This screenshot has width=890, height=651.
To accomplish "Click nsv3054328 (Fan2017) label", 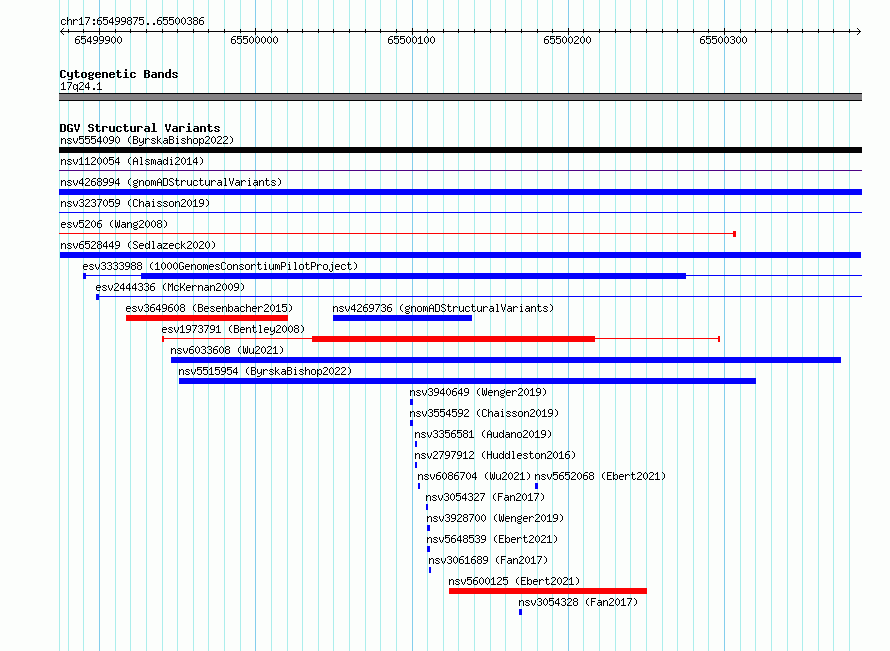I will point(578,602).
